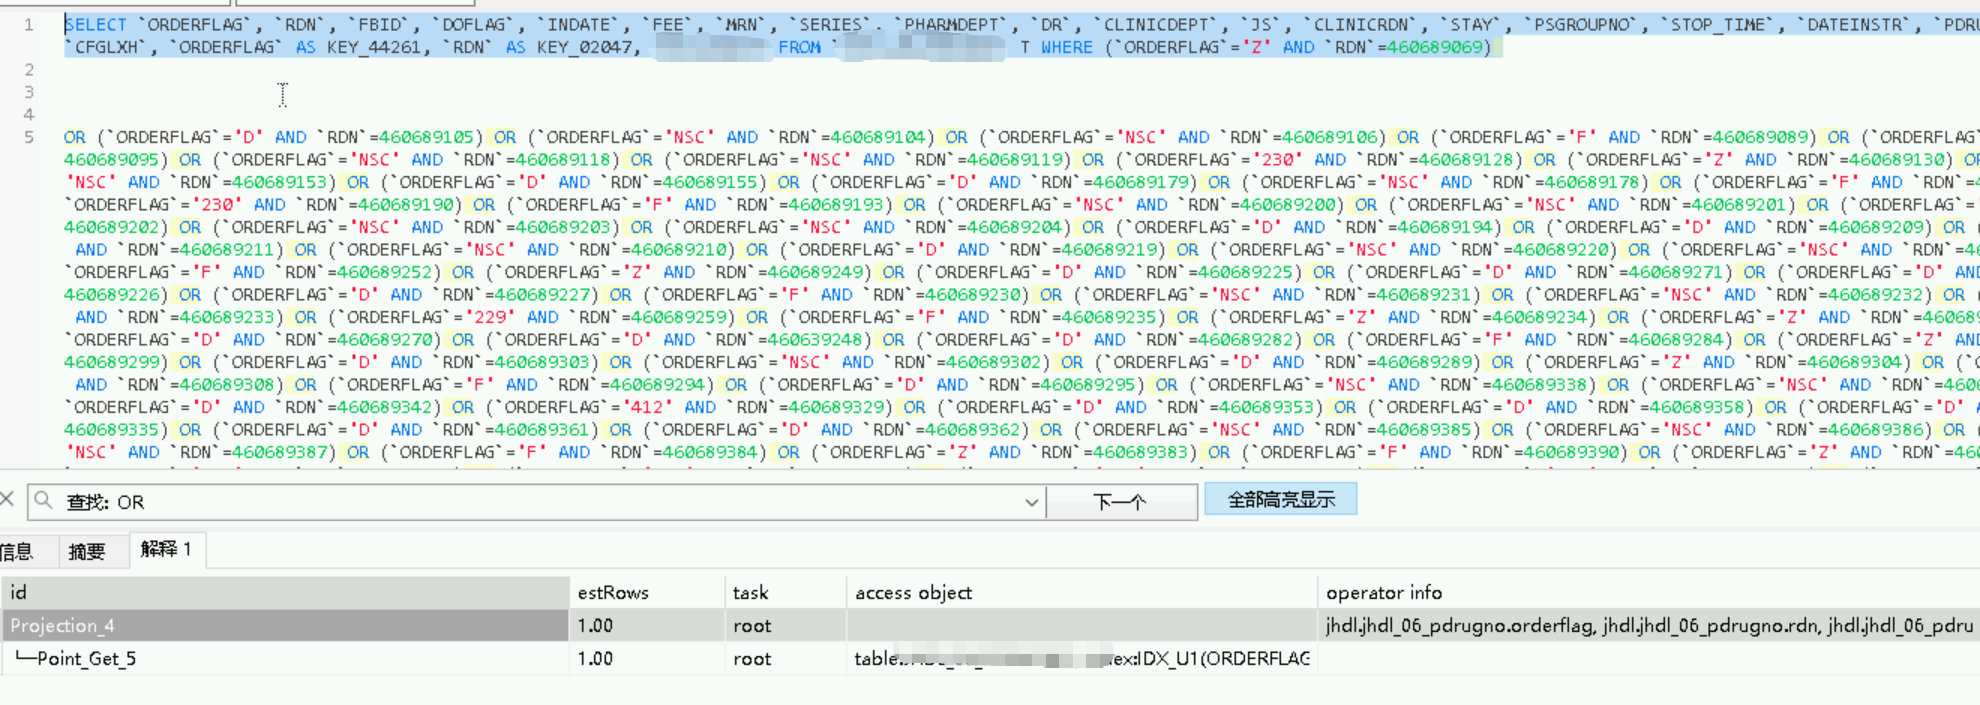
Task: Click the 下一个 (Next) button
Action: 1121,501
